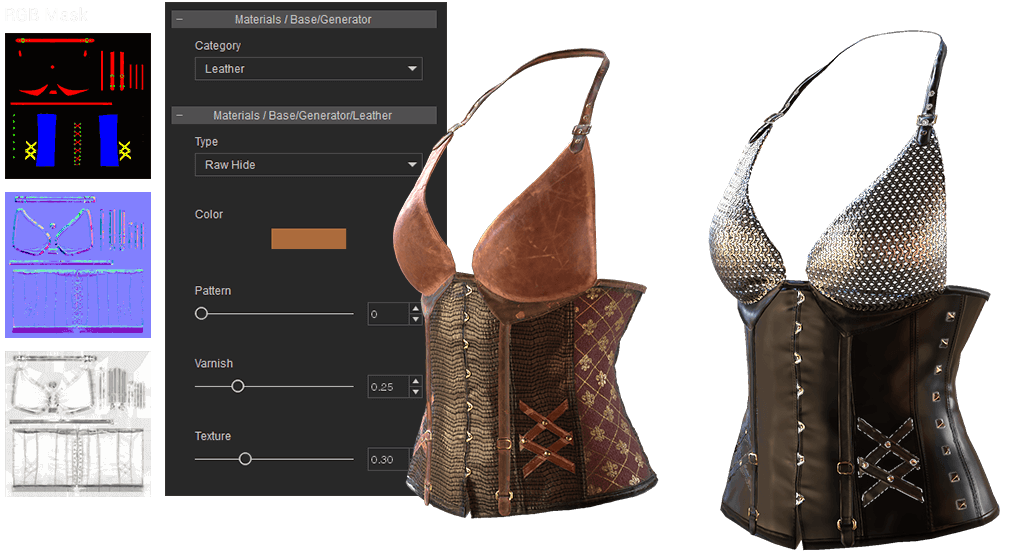Decrease Pattern value with down arrow
Image resolution: width=1010 pixels, height=554 pixels.
tap(415, 319)
